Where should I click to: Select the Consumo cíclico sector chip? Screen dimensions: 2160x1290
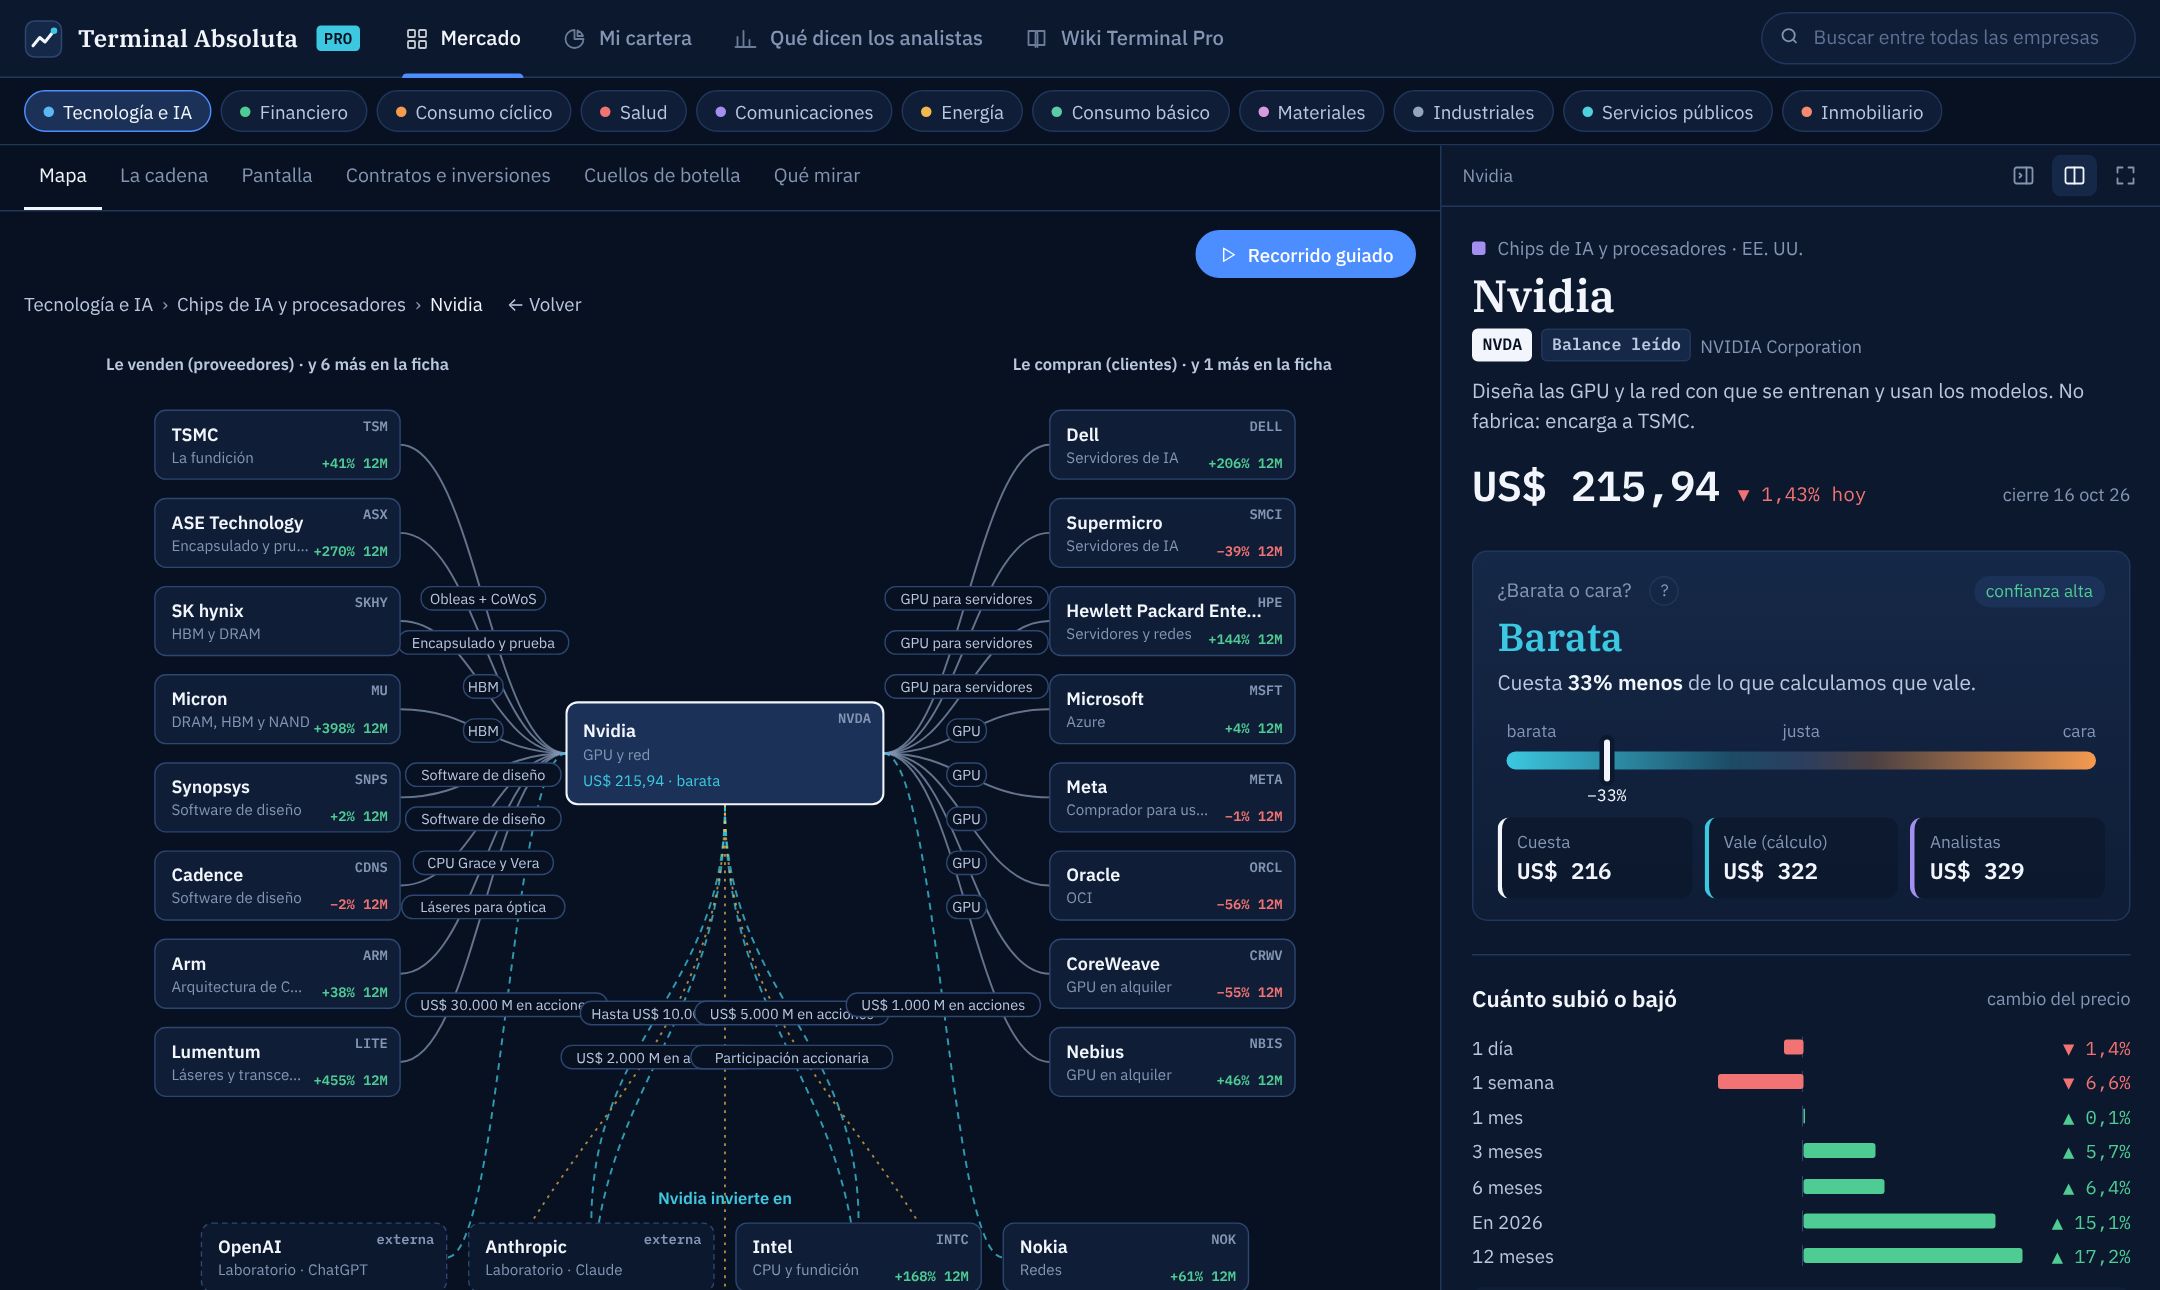473,111
